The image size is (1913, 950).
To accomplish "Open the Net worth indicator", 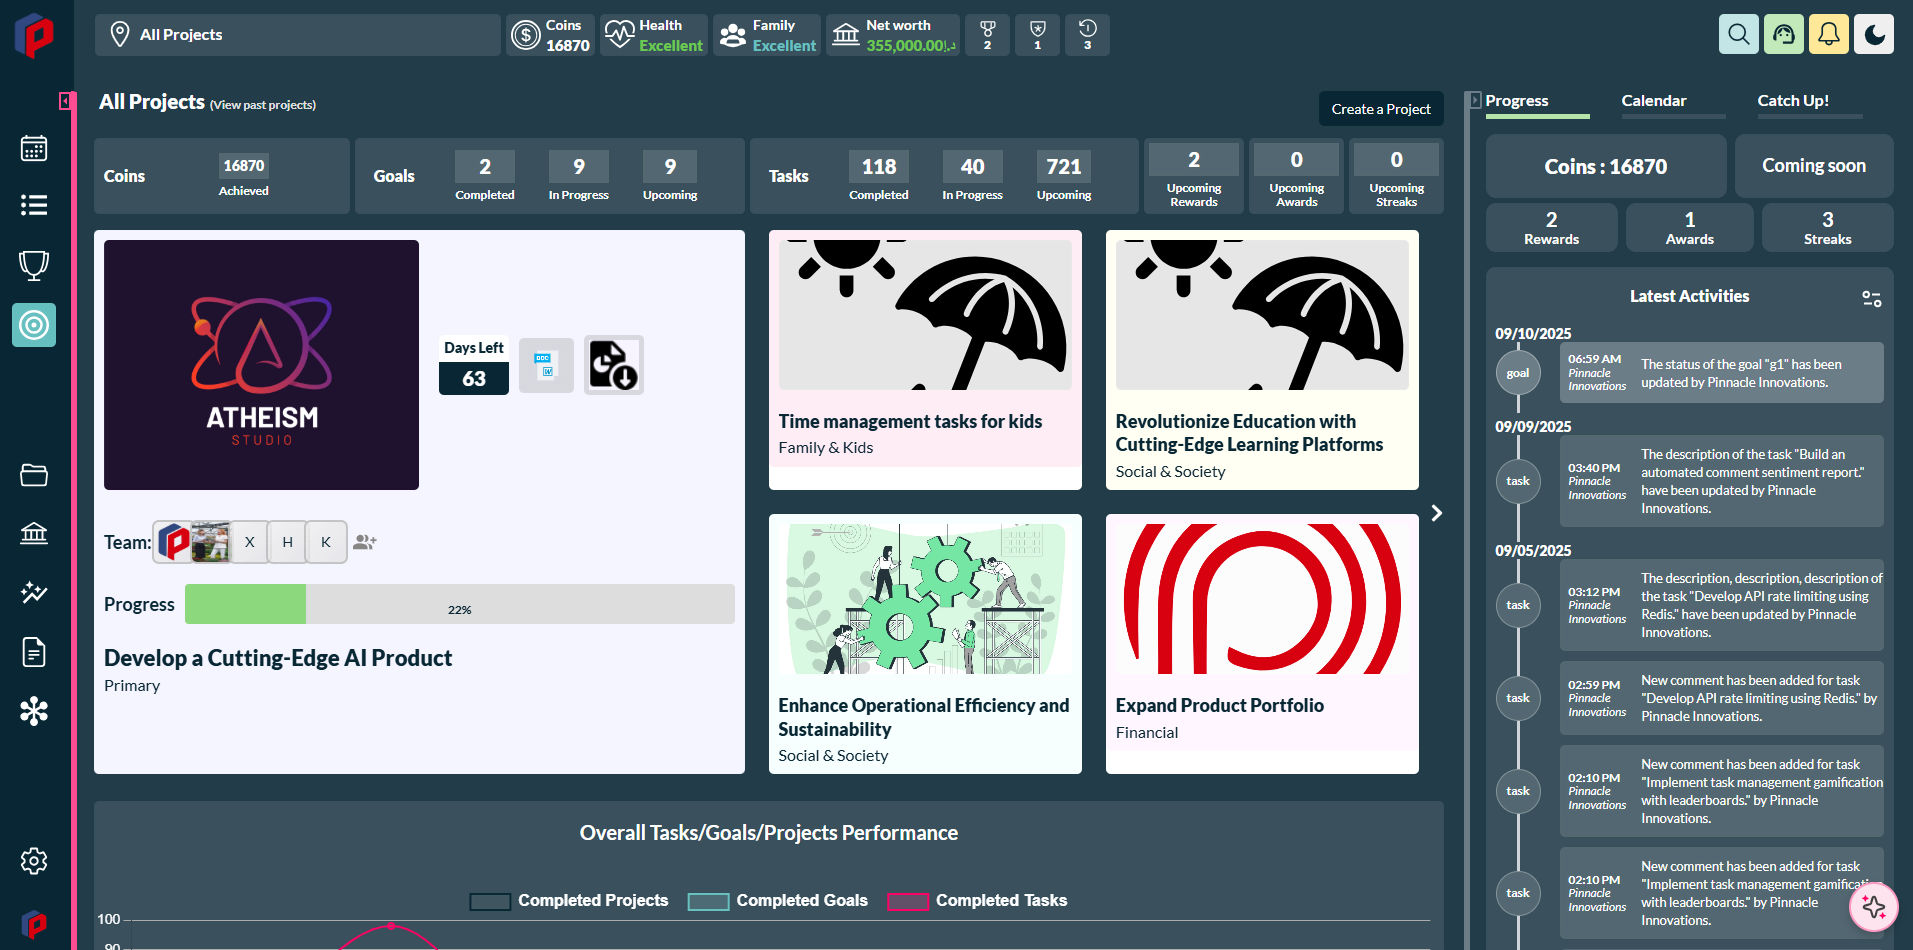I will (x=893, y=35).
